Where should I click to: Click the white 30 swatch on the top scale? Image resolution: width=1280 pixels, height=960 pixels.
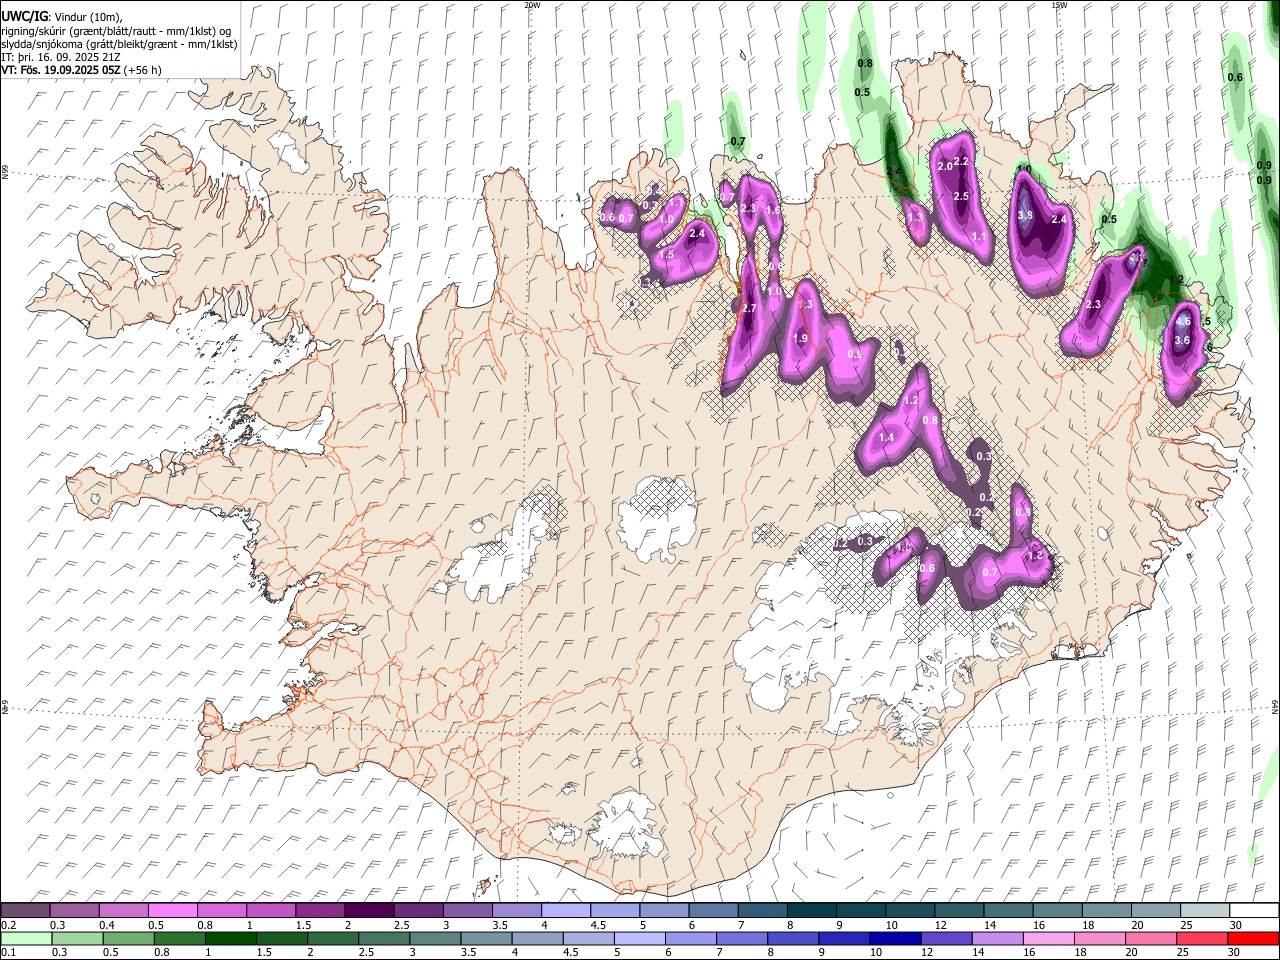tap(1254, 911)
